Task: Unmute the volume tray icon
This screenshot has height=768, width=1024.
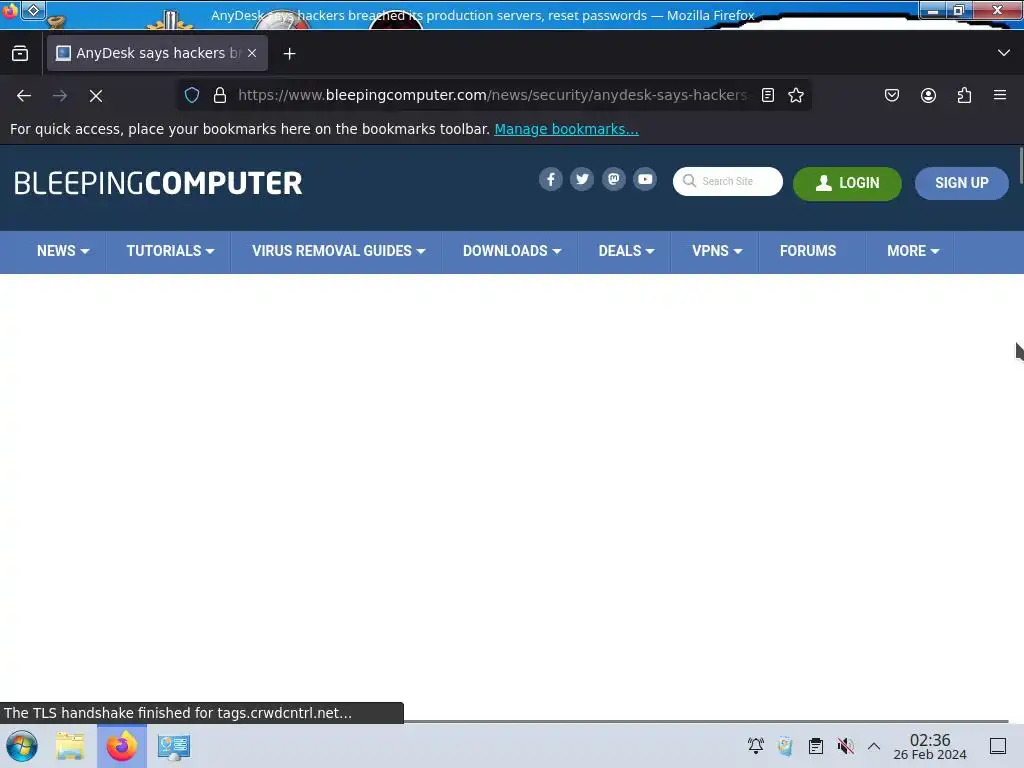Action: (846, 746)
